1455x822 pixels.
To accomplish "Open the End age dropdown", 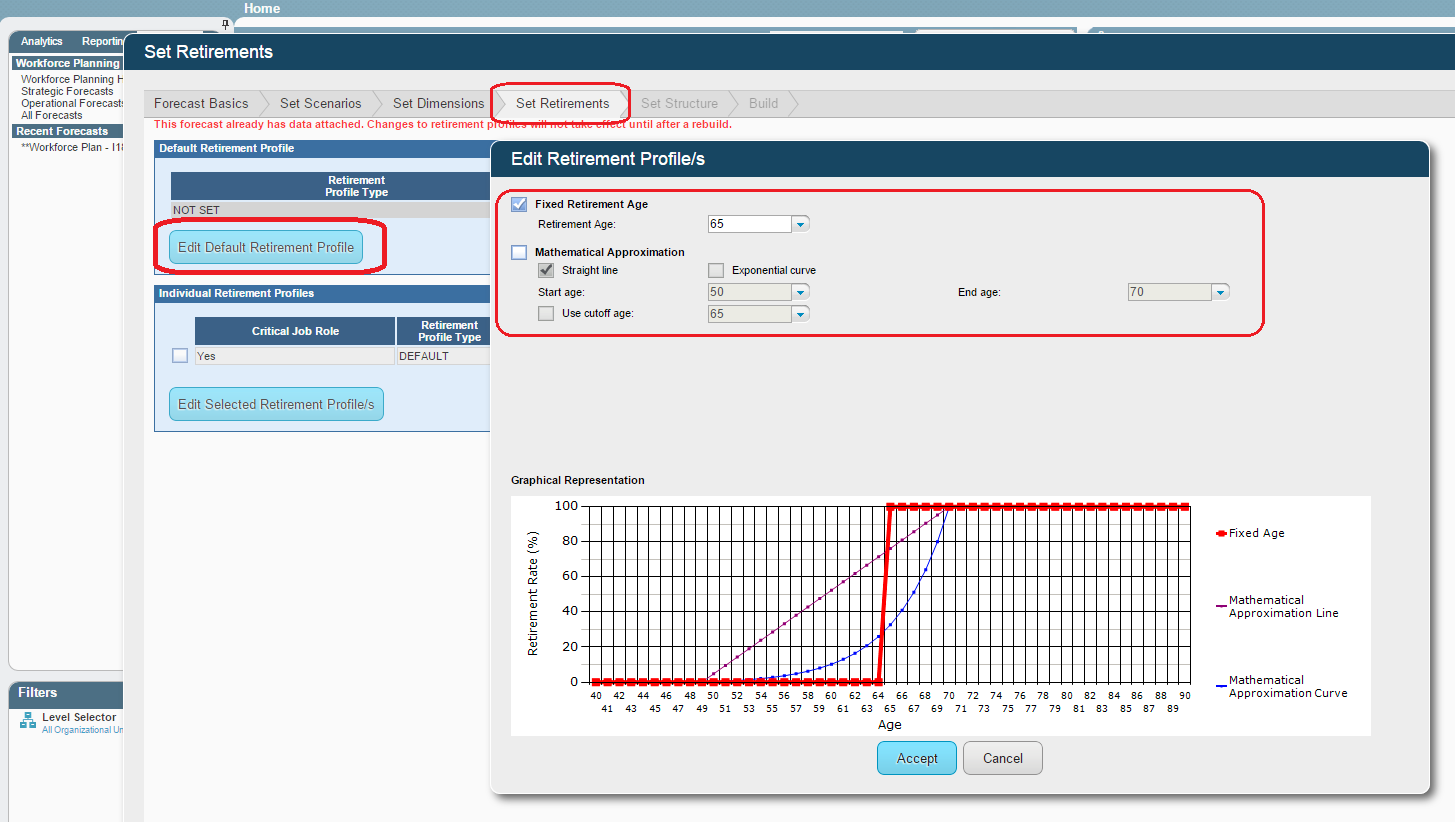I will tap(1220, 292).
